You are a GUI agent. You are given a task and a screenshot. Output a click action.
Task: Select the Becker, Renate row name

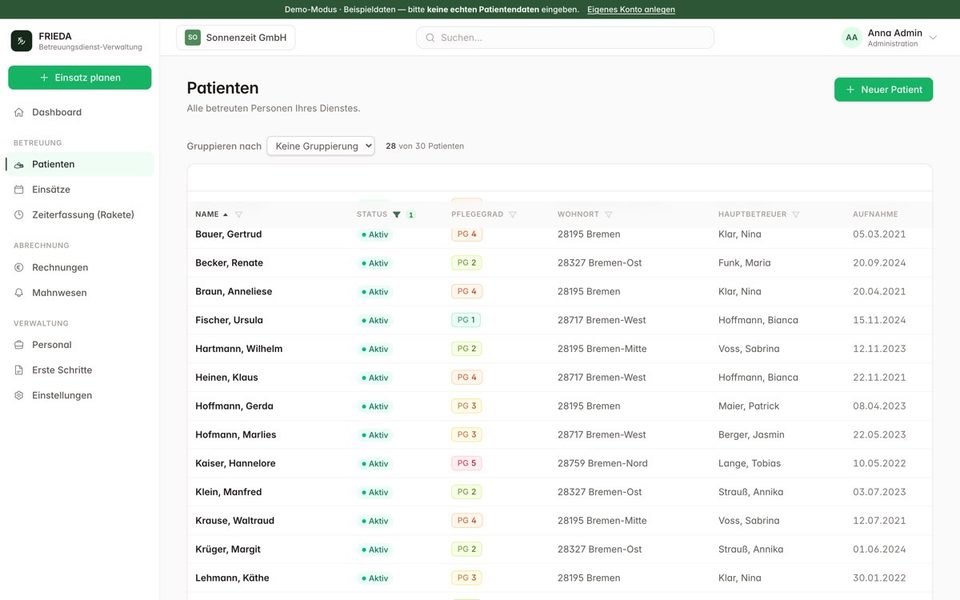coord(229,263)
